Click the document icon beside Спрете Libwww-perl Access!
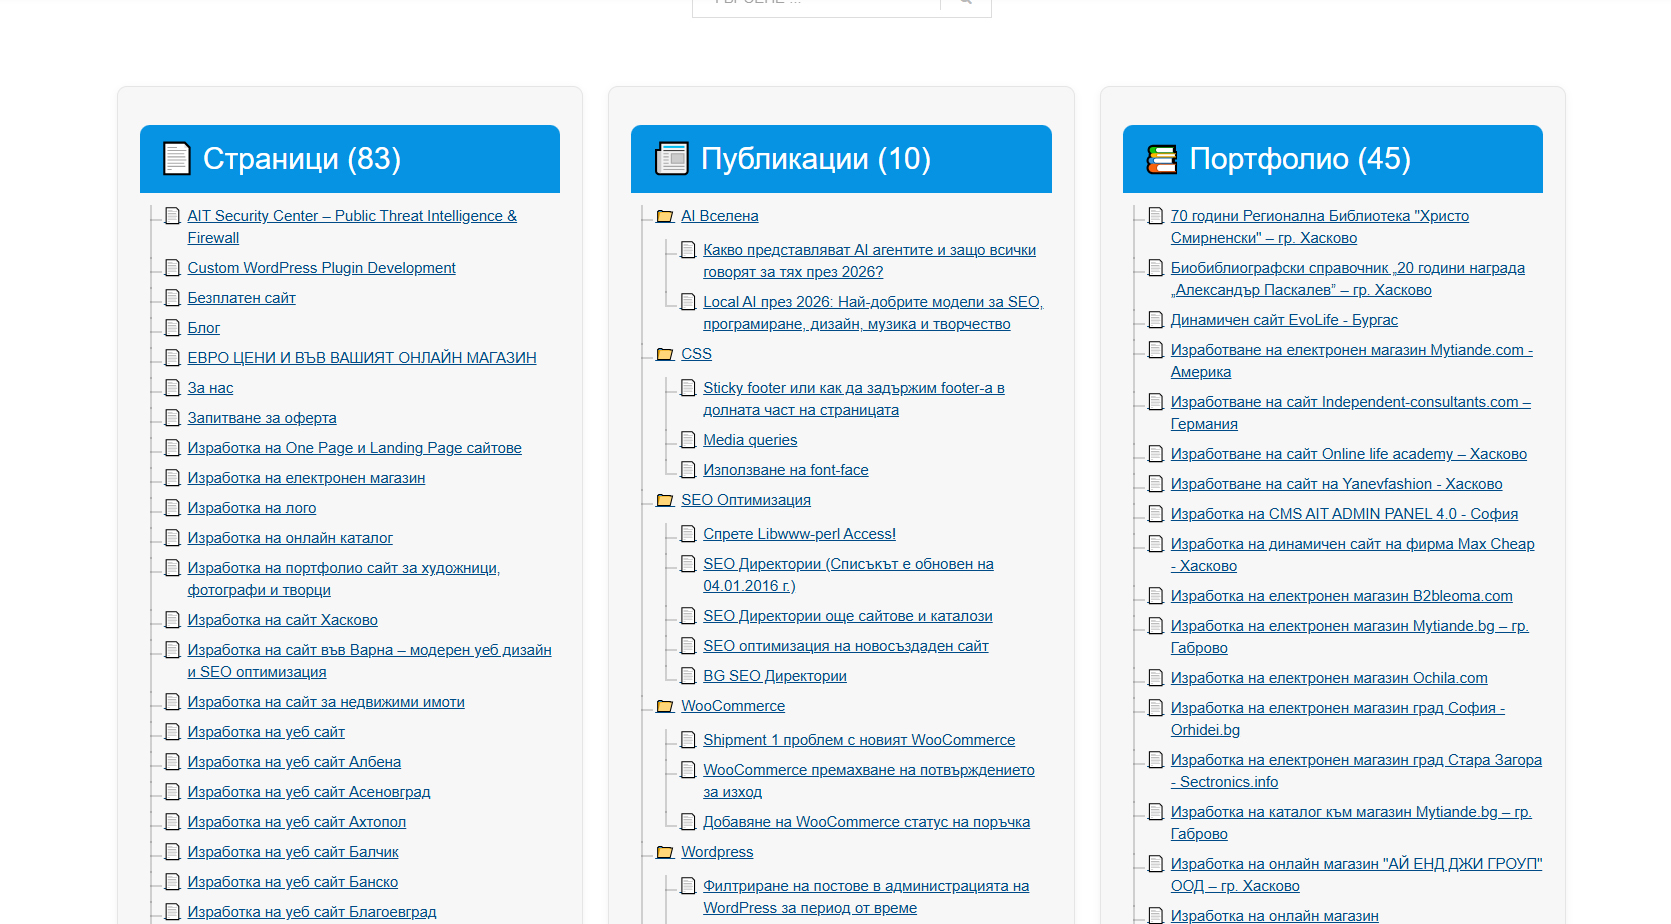Image resolution: width=1671 pixels, height=924 pixels. tap(688, 533)
